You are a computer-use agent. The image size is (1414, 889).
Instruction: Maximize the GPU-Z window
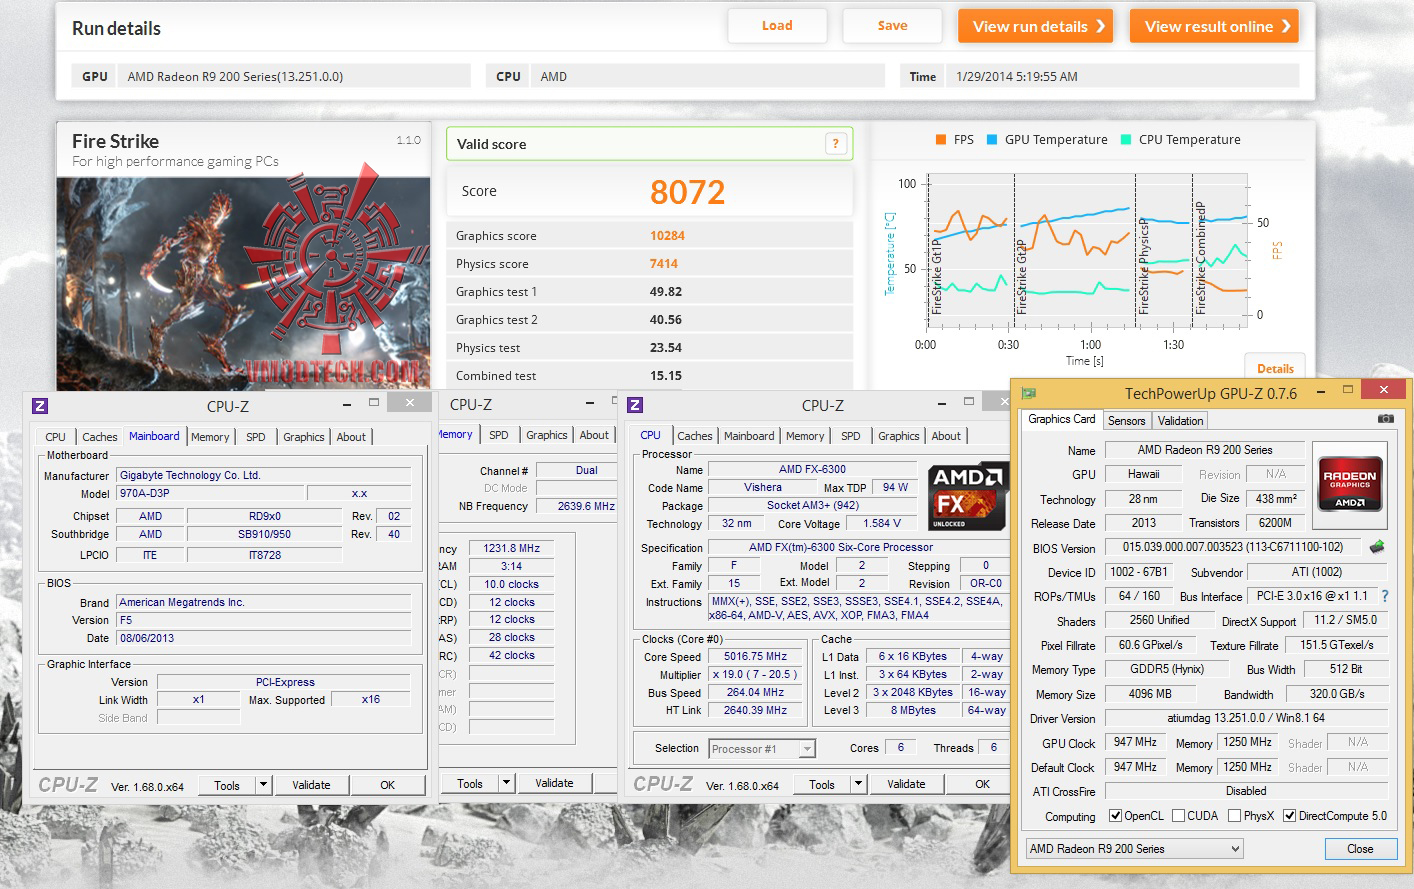pos(1348,390)
